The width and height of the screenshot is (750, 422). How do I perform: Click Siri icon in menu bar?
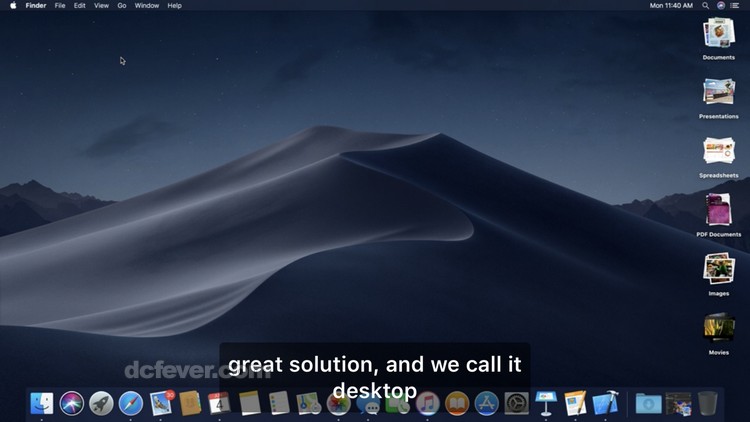[721, 6]
